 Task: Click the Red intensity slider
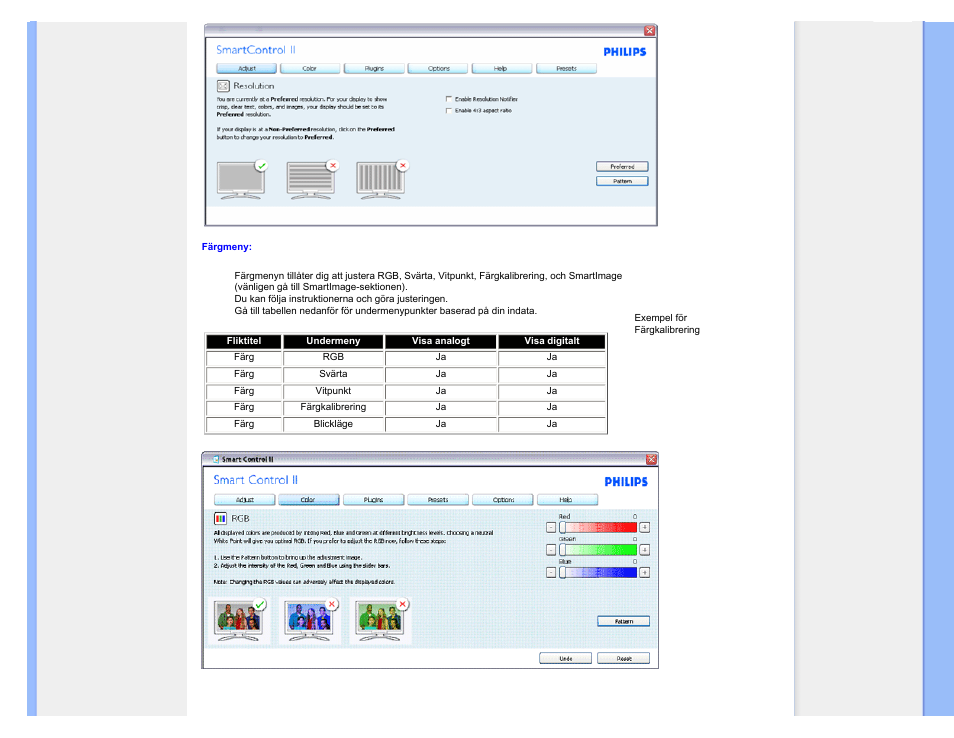pos(597,527)
